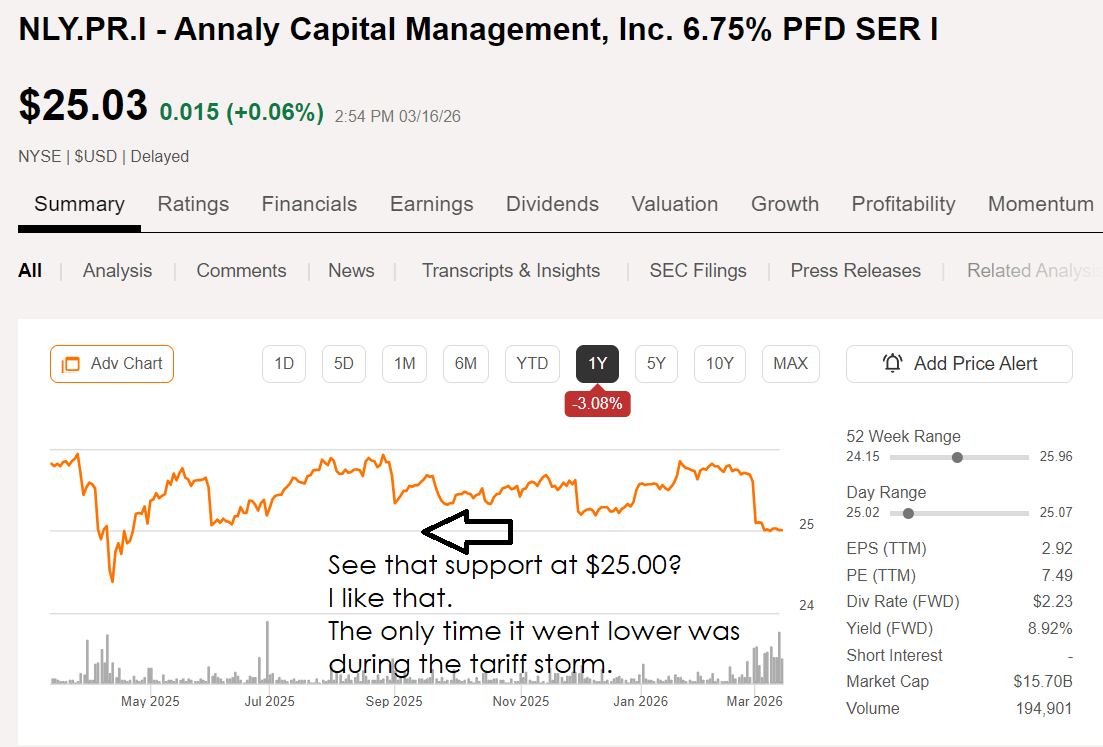Image resolution: width=1103 pixels, height=747 pixels.
Task: Open the Profitability tab
Action: pos(903,204)
